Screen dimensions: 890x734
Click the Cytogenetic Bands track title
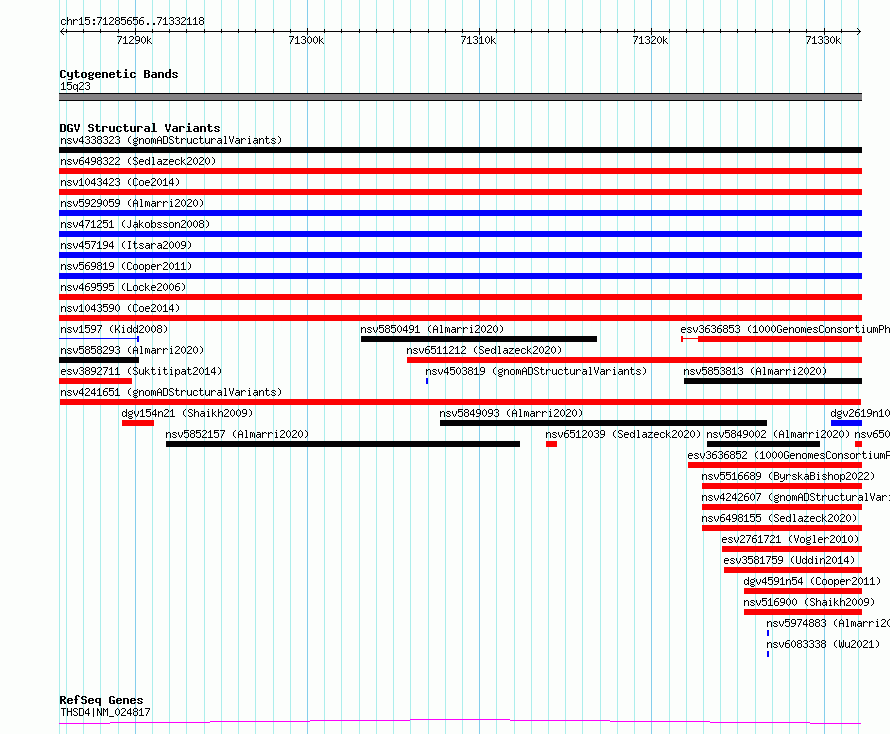(119, 74)
